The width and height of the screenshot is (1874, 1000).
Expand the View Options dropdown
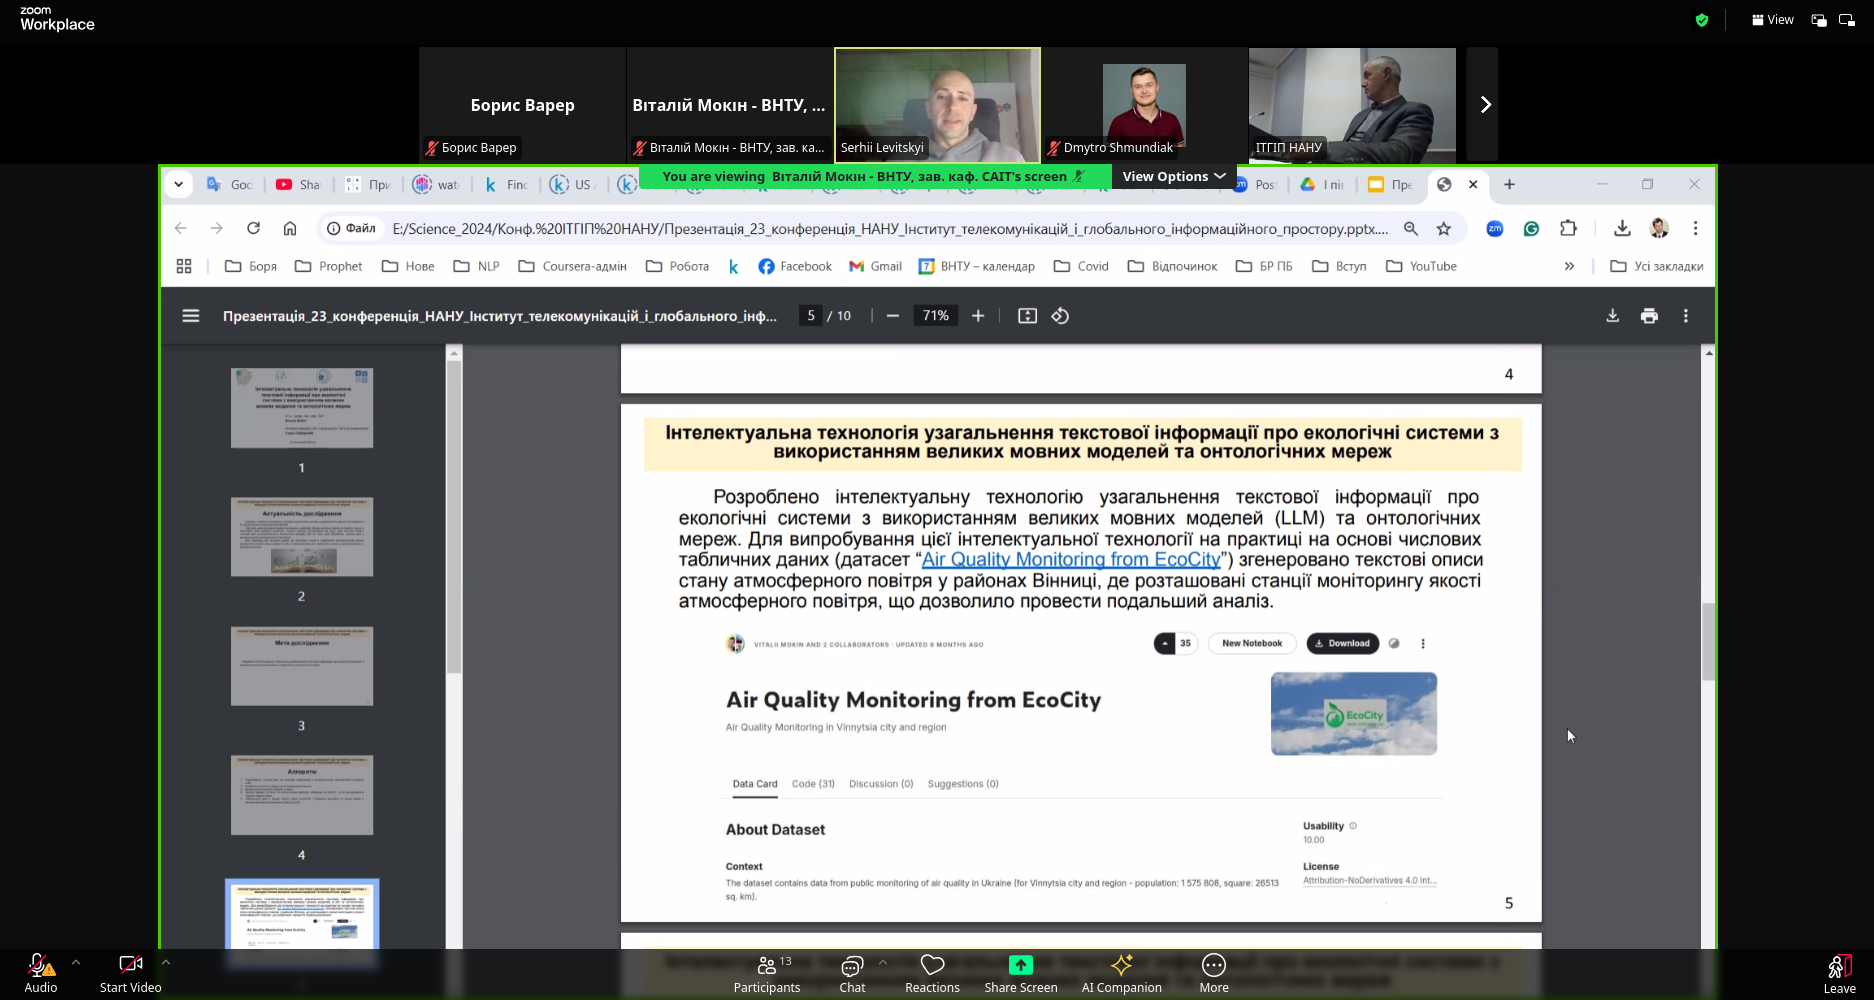point(1174,176)
